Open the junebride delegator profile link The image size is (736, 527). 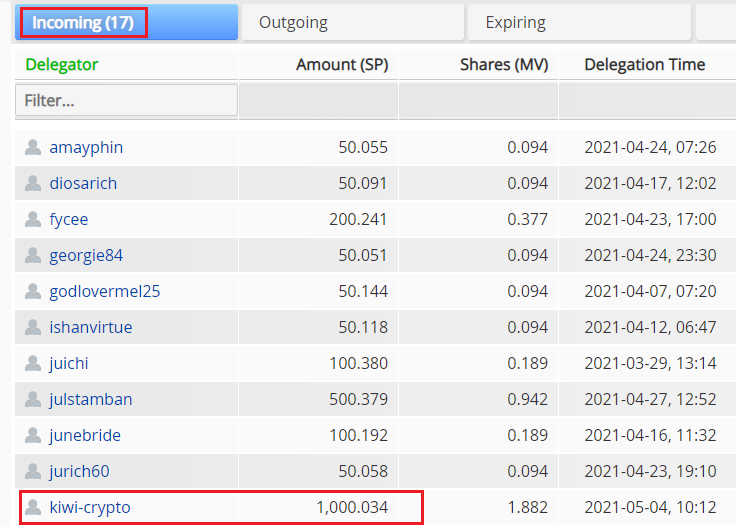85,435
